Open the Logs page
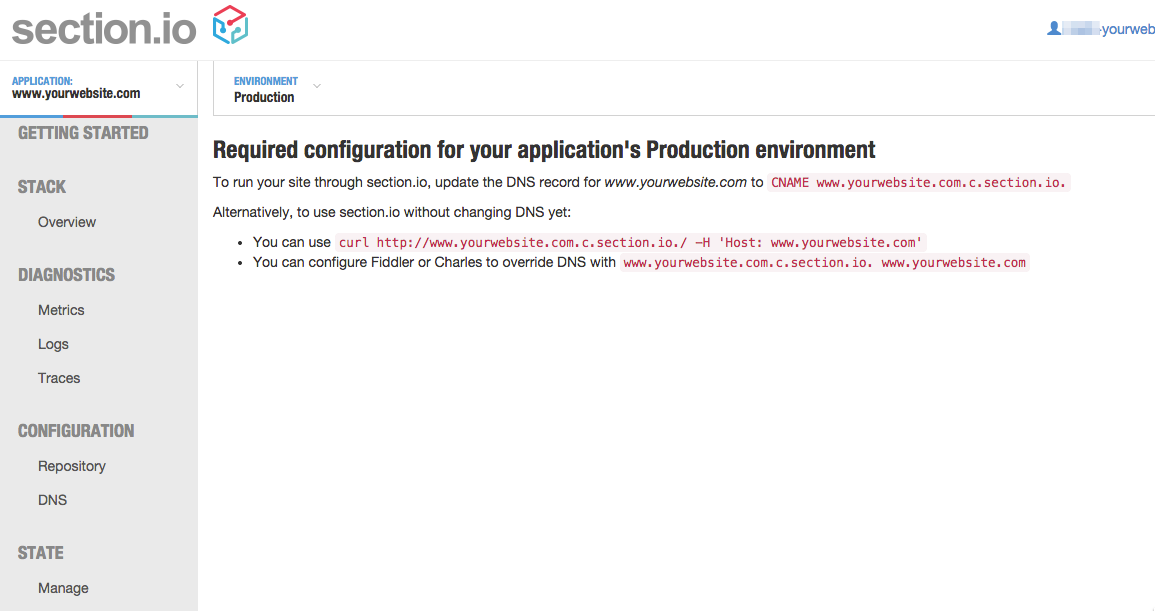1155x611 pixels. [x=53, y=344]
